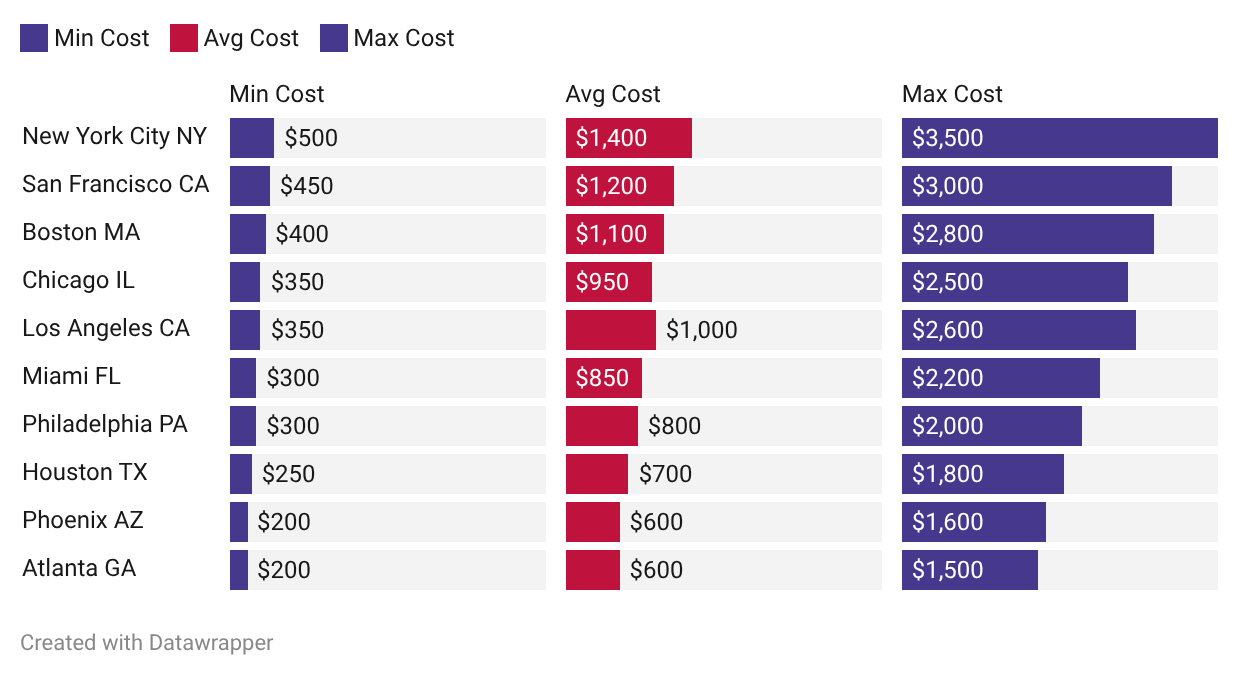Click Phoenix's $1,600 max cost bar
1240x676 pixels.
(973, 522)
